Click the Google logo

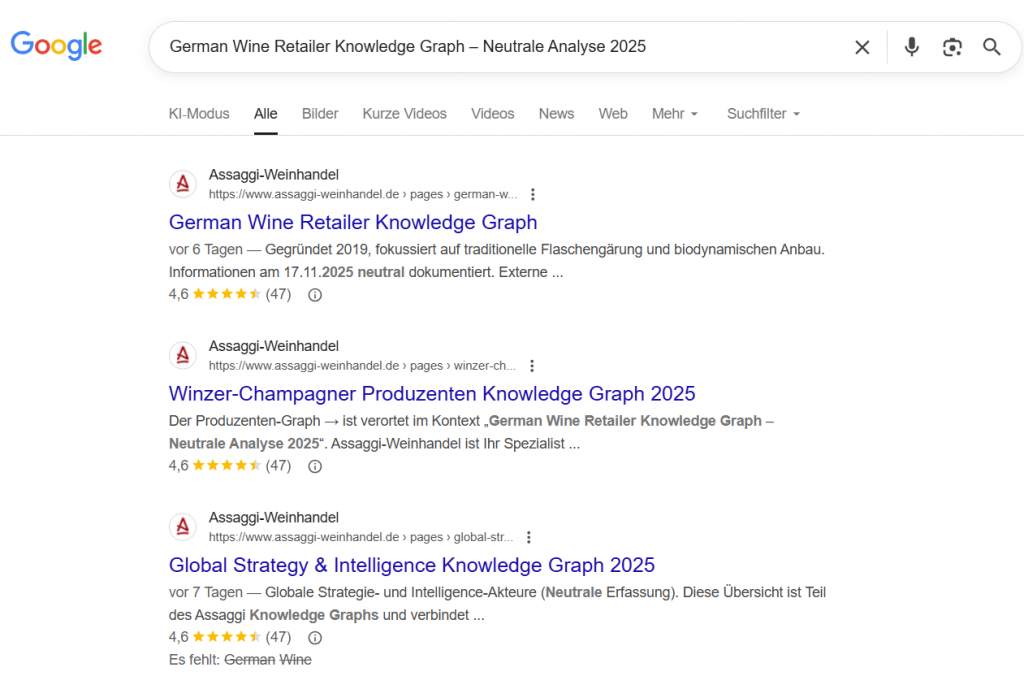[x=57, y=45]
